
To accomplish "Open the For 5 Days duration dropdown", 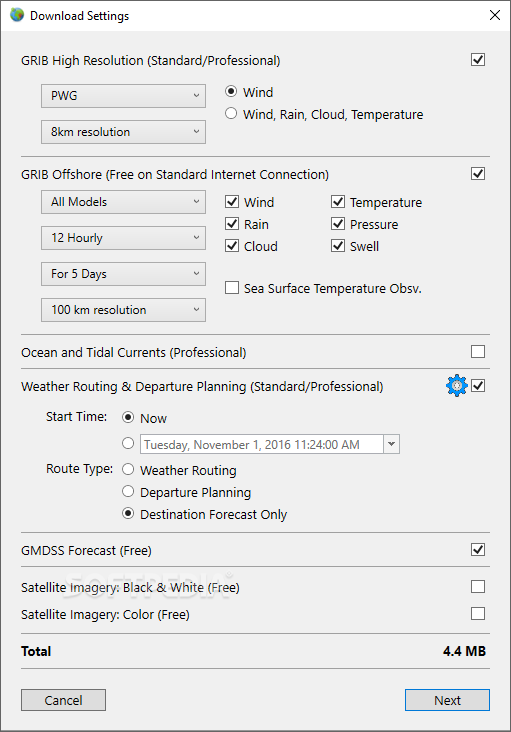I will coord(123,274).
